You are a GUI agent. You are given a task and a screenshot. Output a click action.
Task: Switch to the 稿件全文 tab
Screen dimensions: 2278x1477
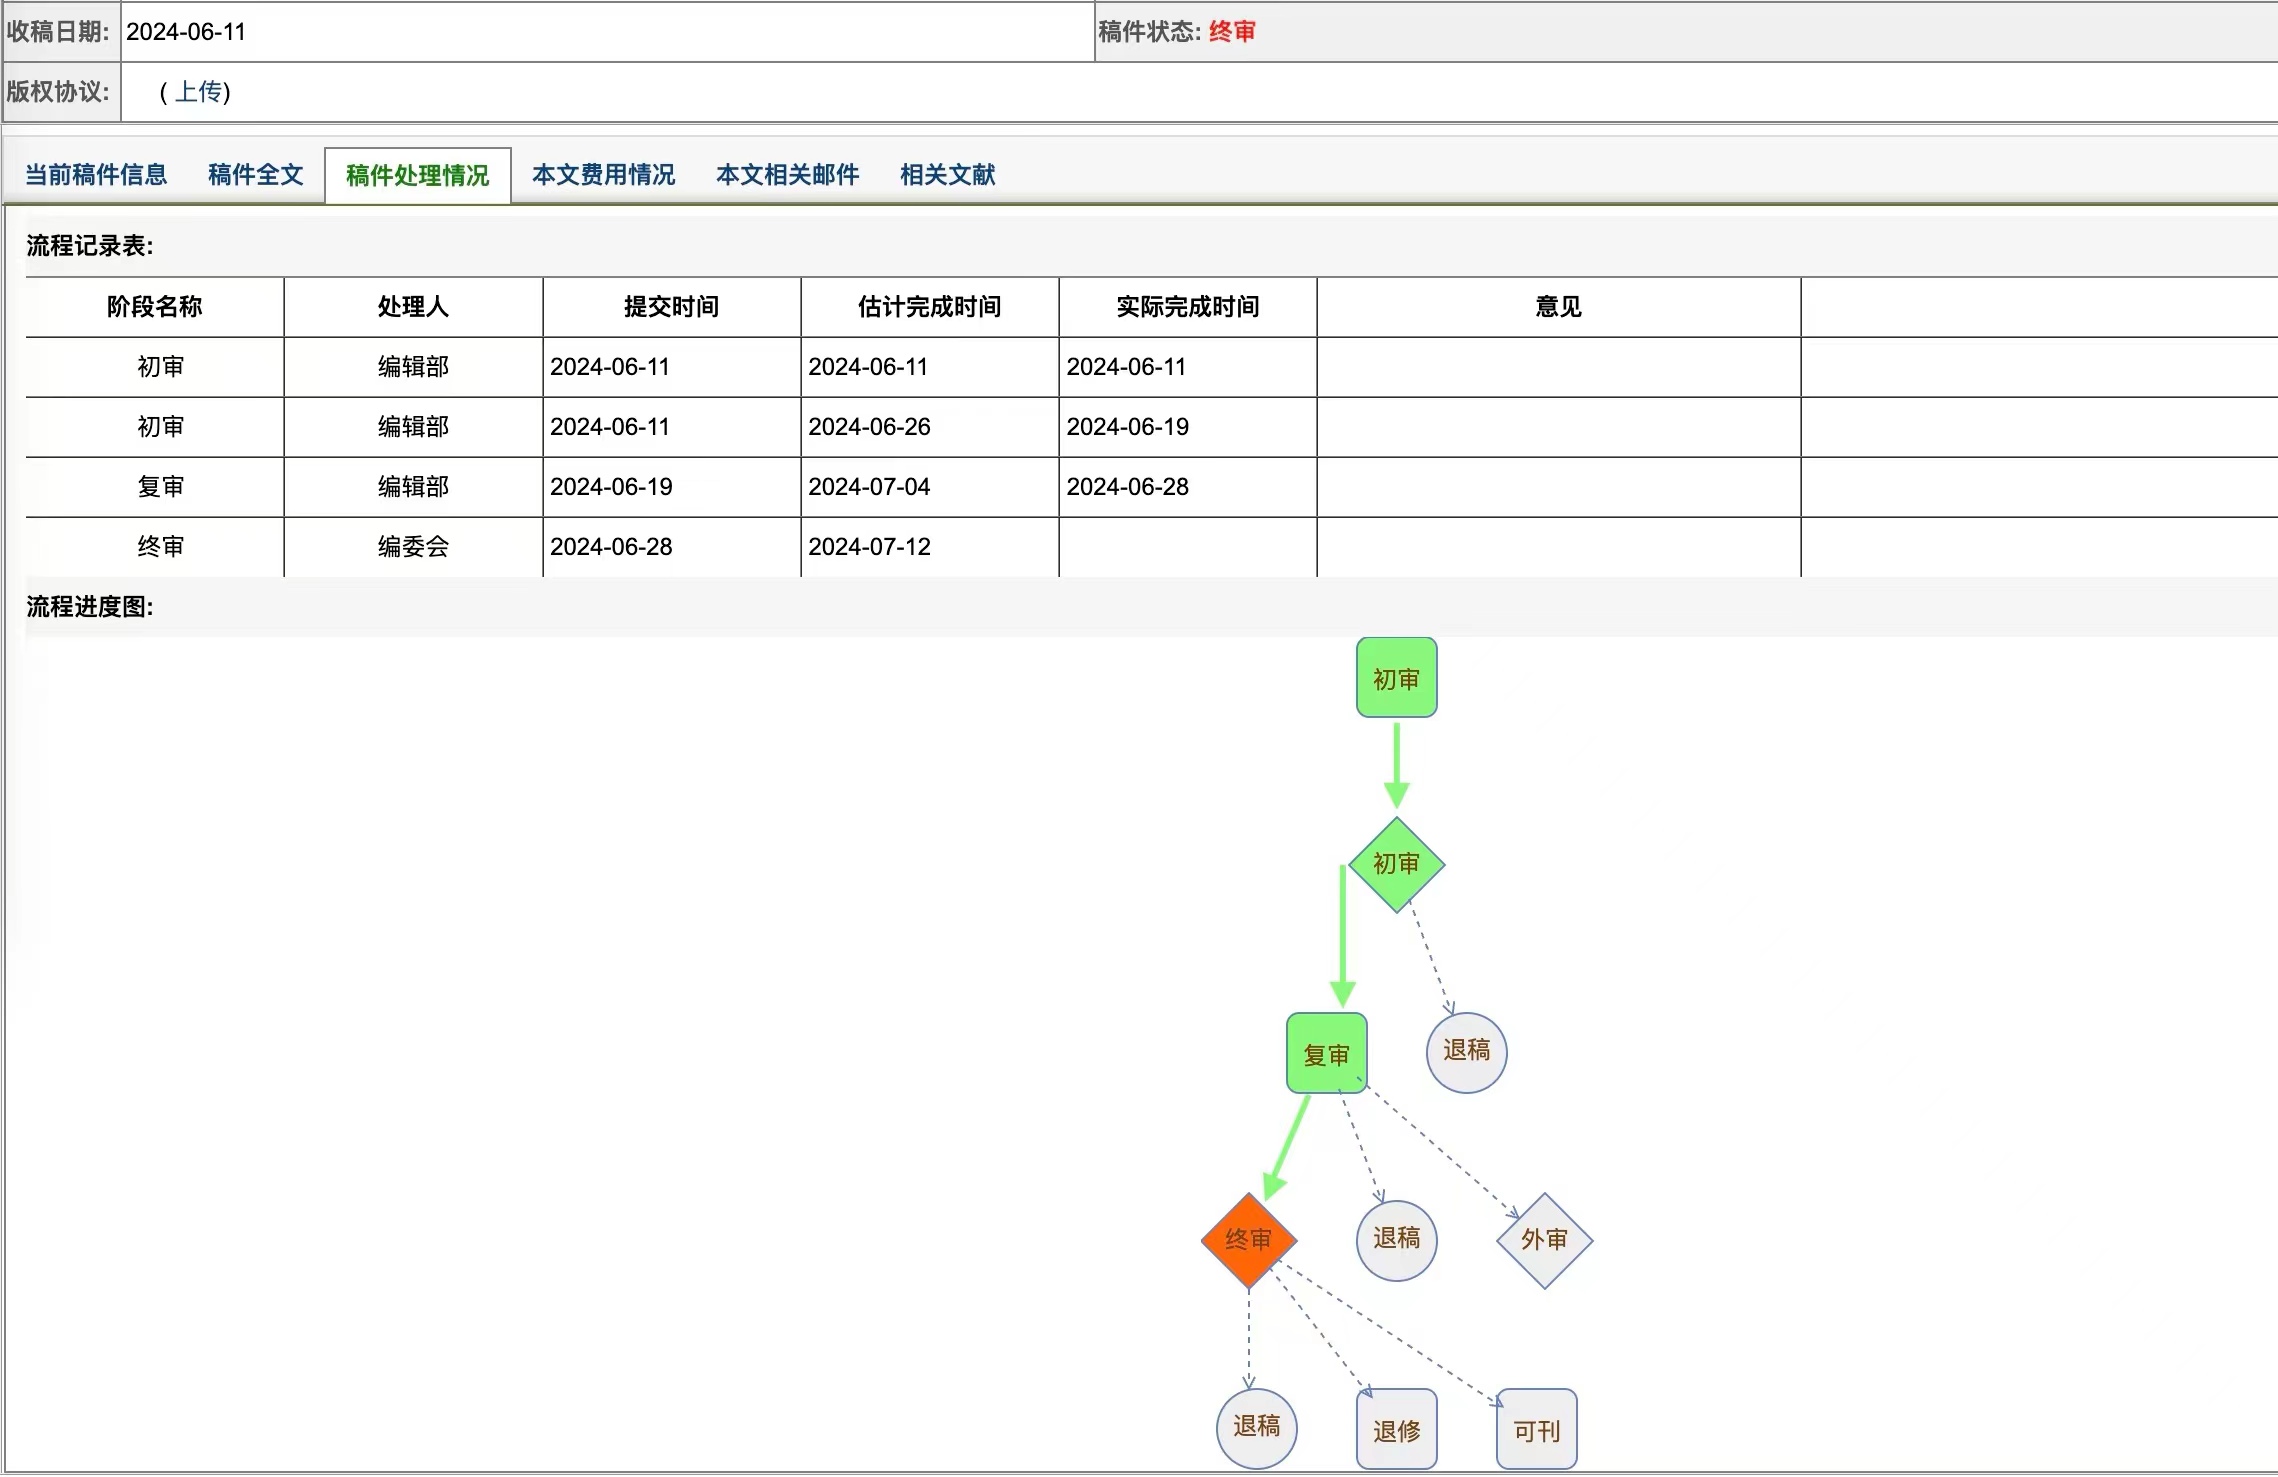click(255, 175)
